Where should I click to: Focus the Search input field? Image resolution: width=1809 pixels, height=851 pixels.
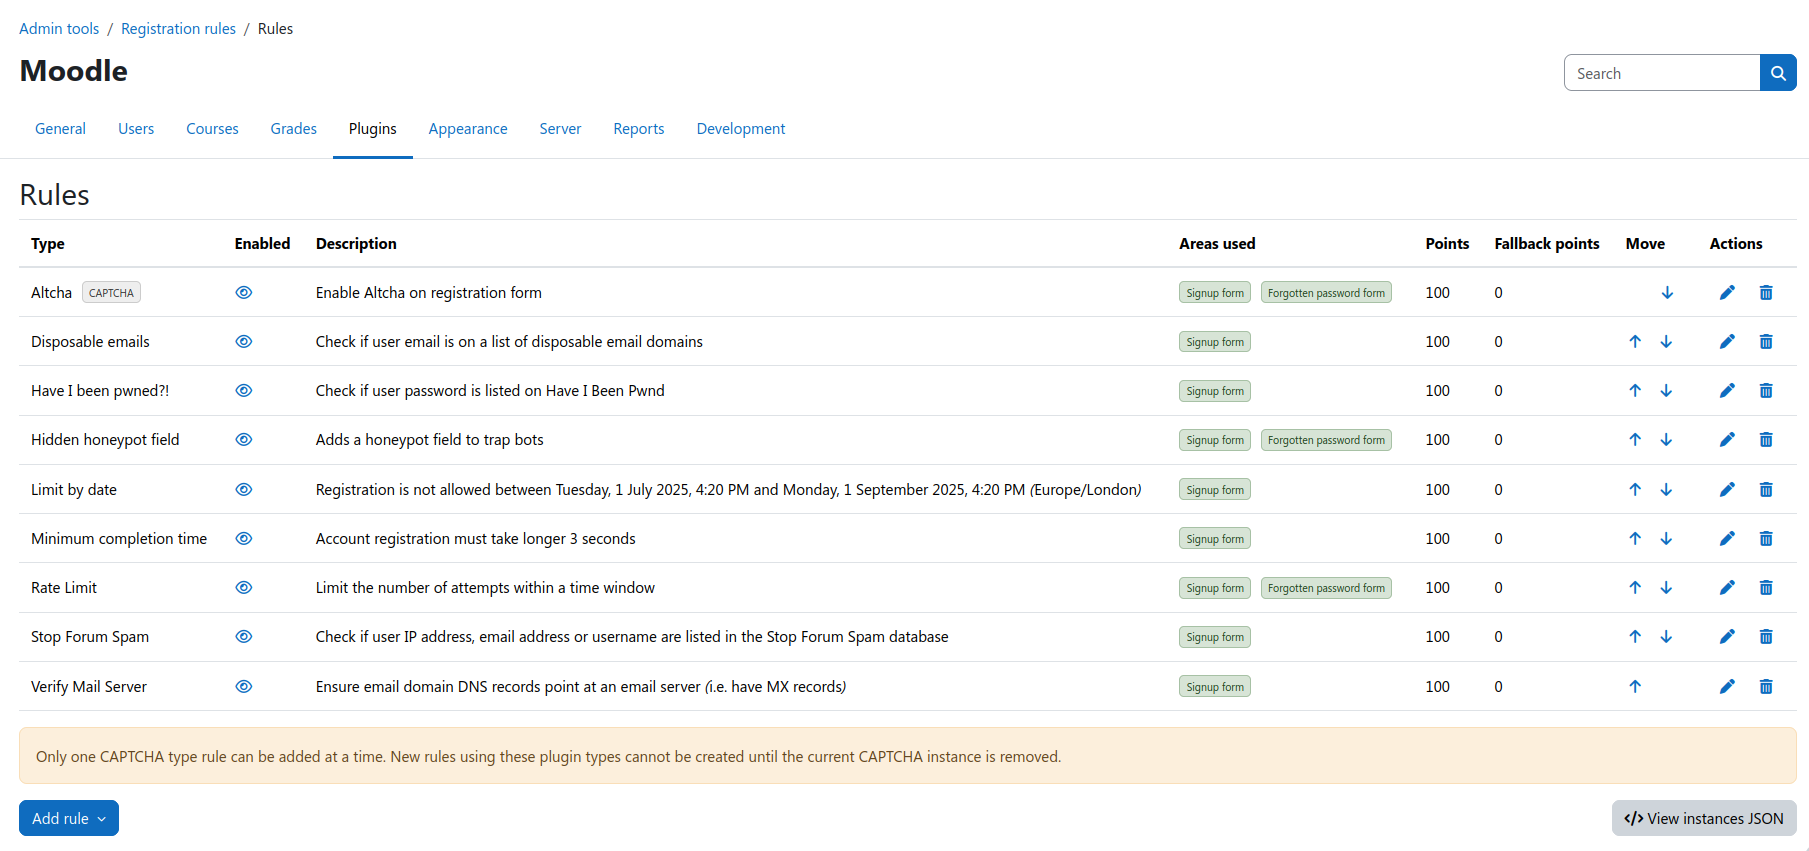pos(1662,73)
